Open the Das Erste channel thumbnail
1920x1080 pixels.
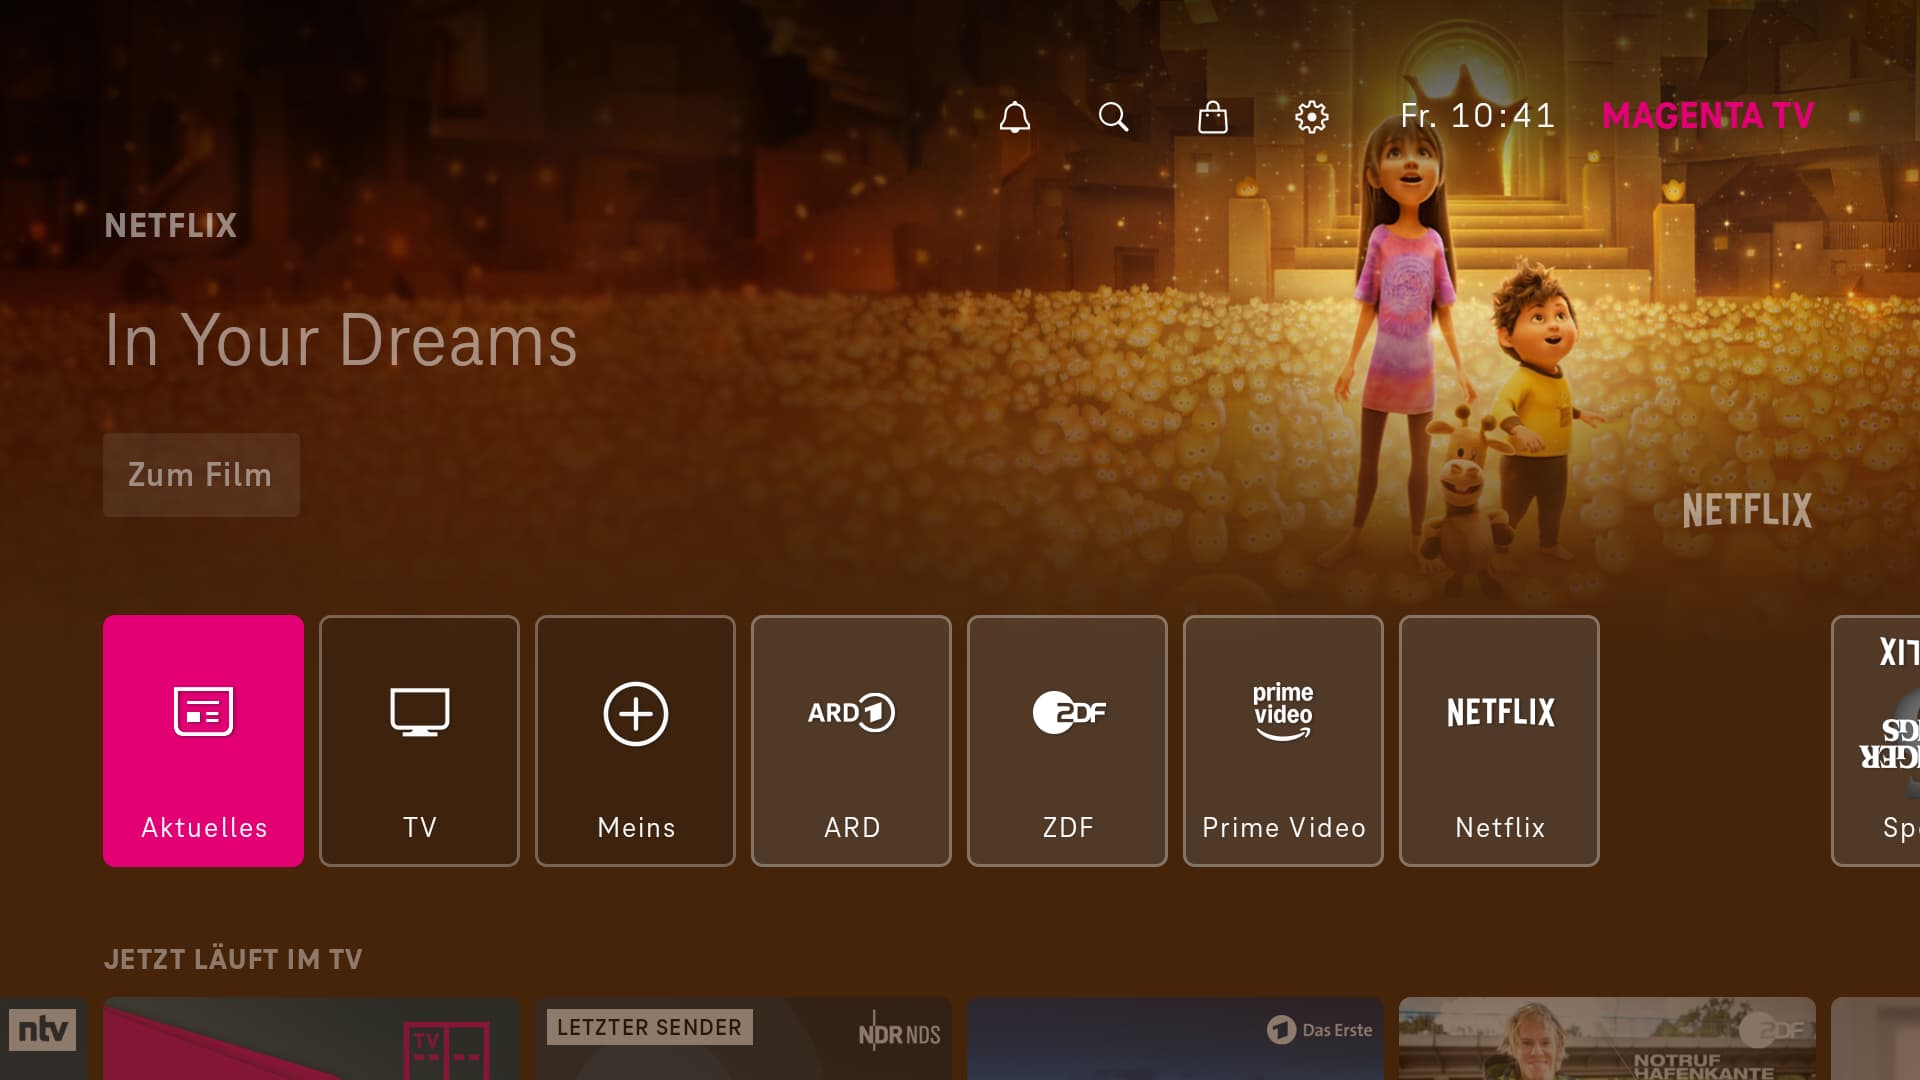pos(1175,1040)
